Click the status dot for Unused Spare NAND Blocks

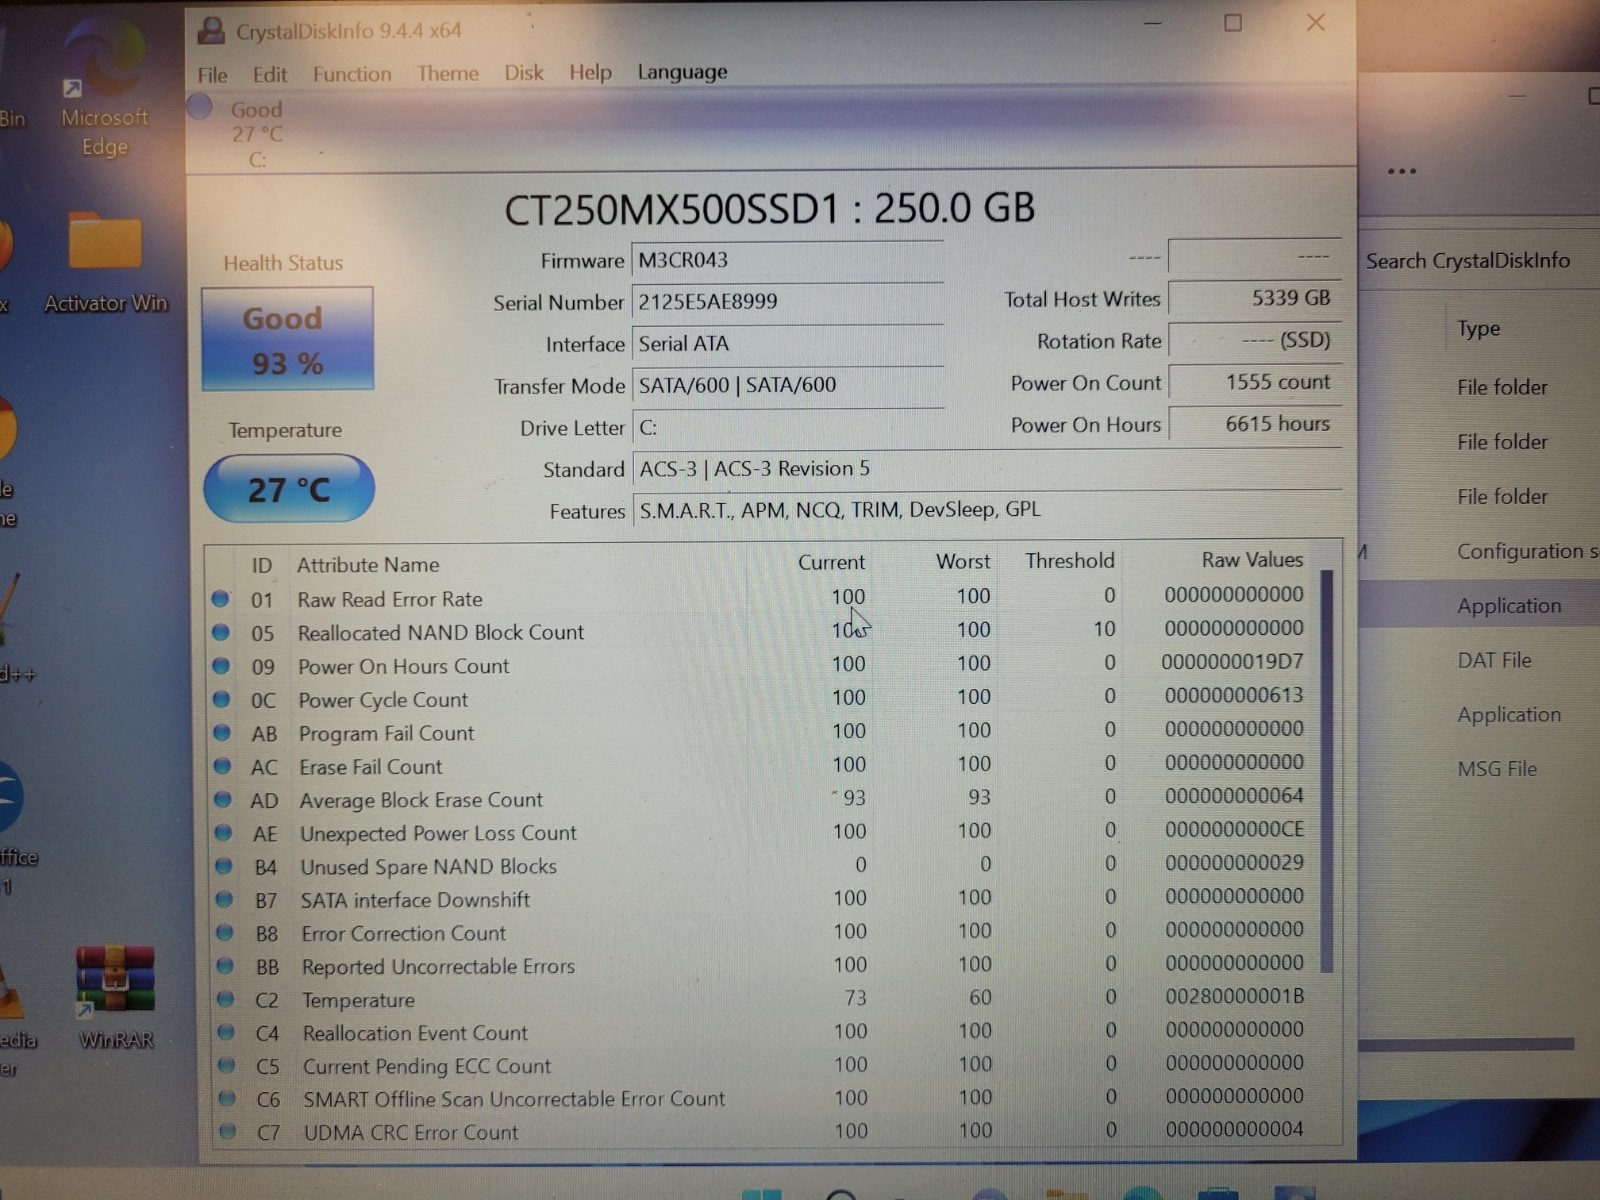[224, 866]
